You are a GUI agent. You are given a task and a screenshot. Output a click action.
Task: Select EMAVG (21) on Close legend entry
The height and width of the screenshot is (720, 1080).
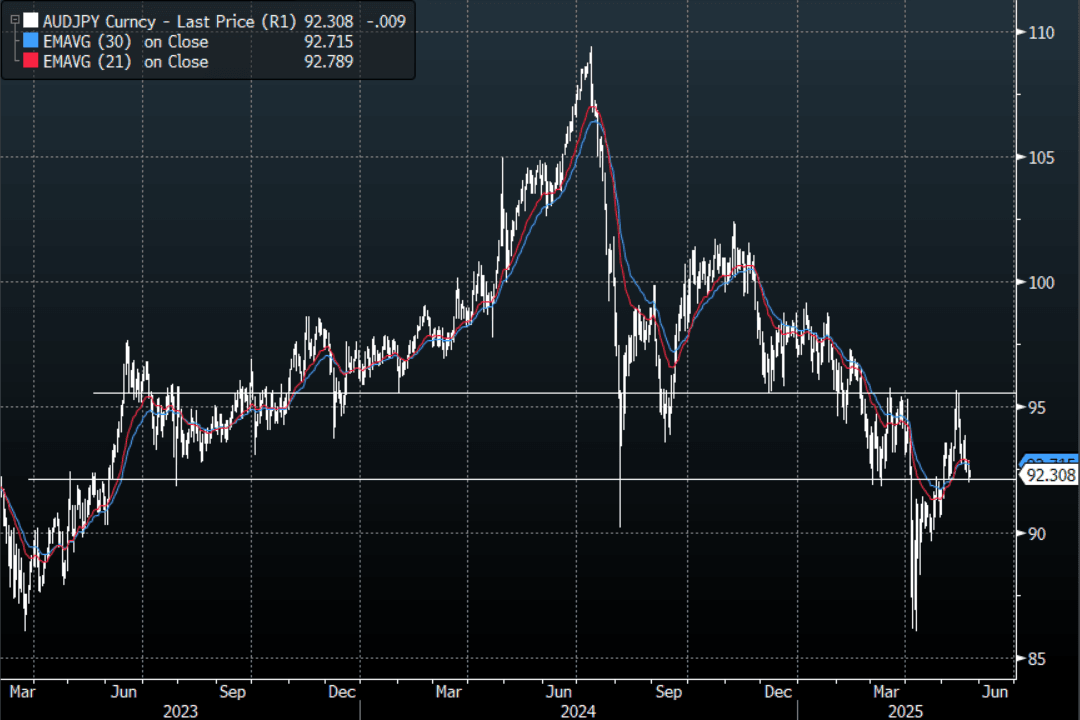point(125,62)
